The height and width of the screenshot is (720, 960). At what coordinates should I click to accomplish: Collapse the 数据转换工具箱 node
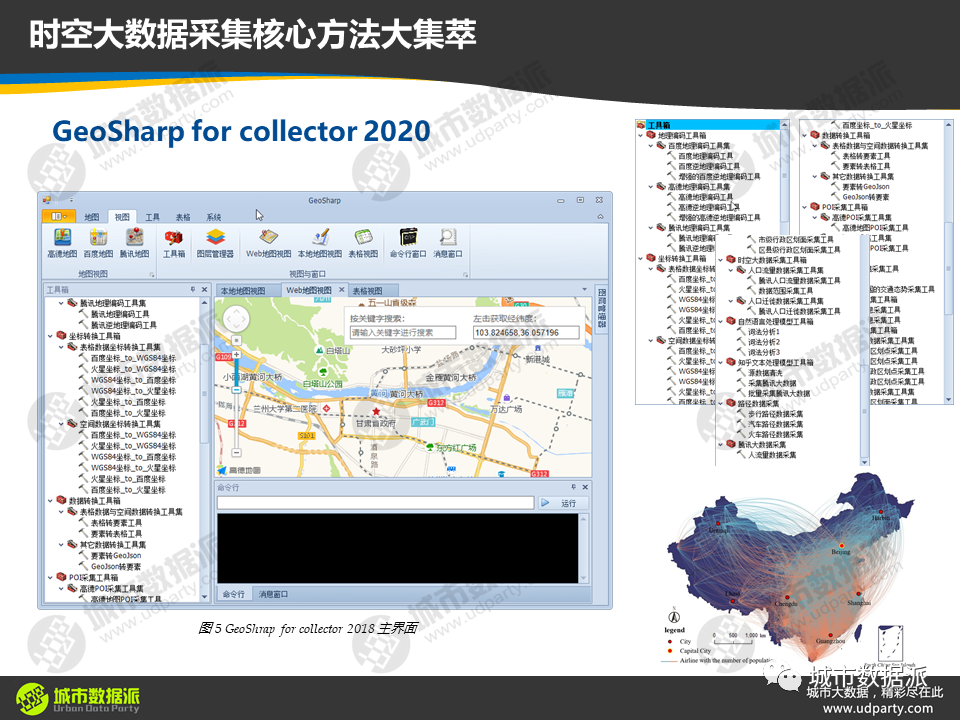50,501
